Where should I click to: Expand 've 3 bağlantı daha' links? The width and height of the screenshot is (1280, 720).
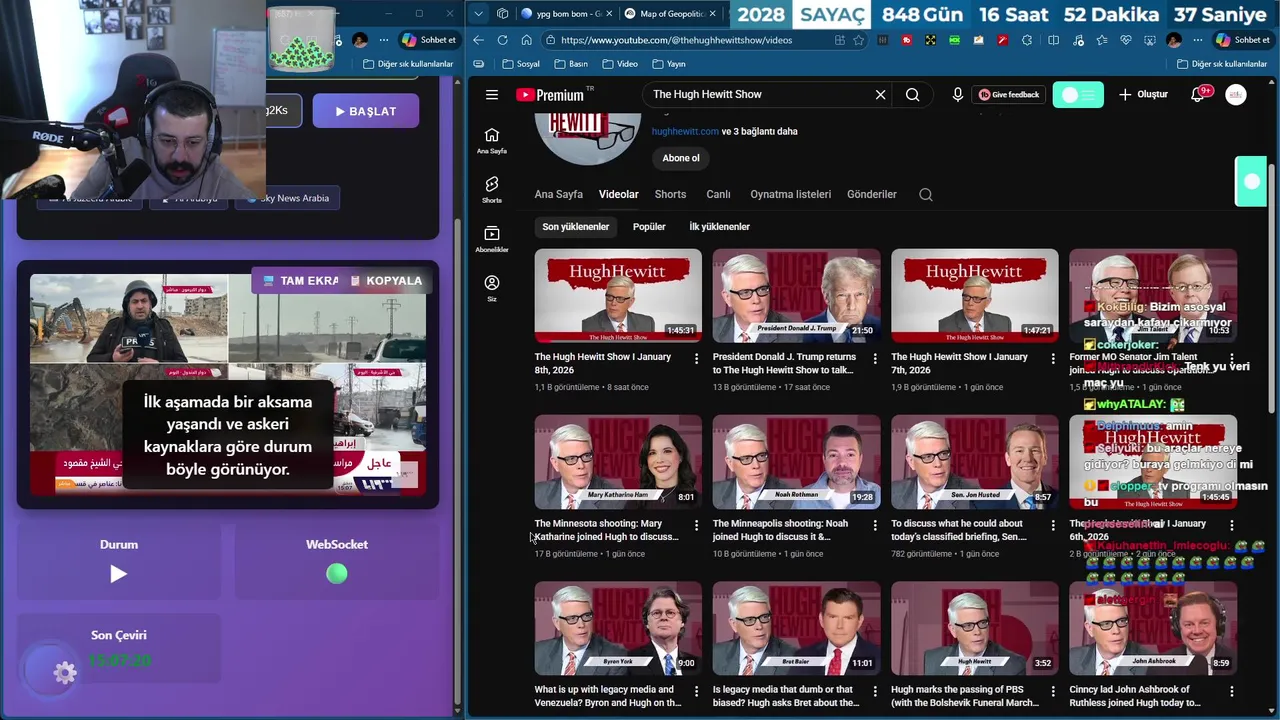(x=759, y=131)
